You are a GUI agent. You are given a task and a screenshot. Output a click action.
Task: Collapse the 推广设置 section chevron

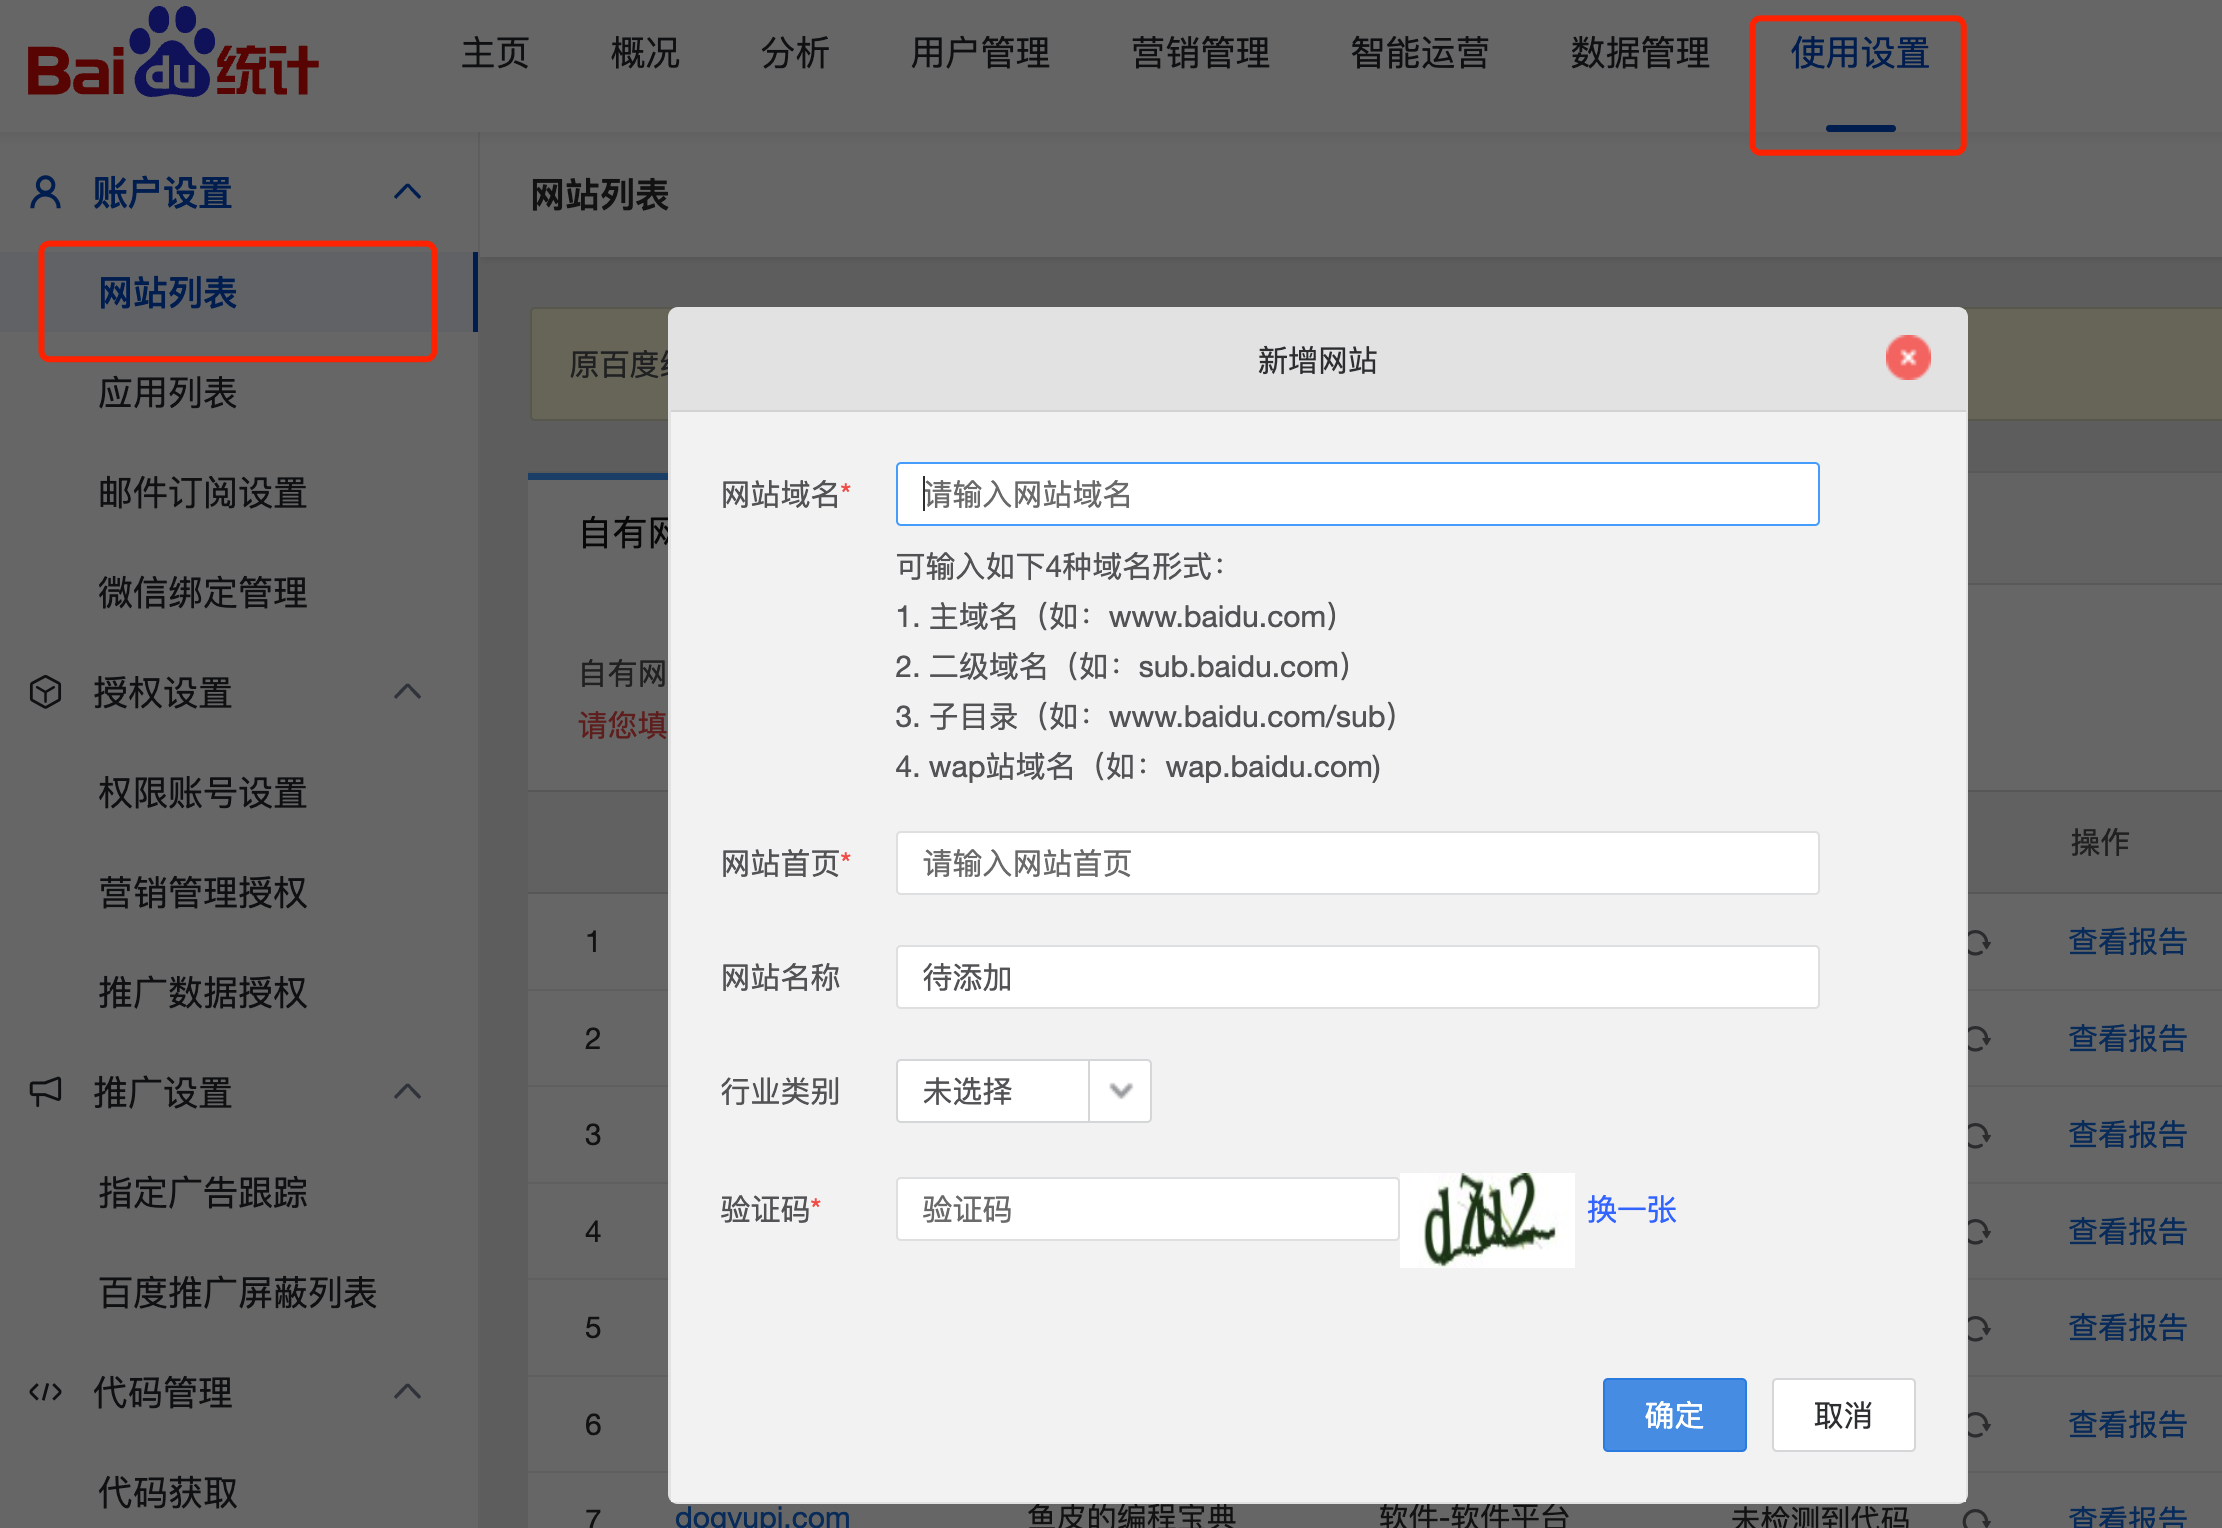click(407, 1091)
